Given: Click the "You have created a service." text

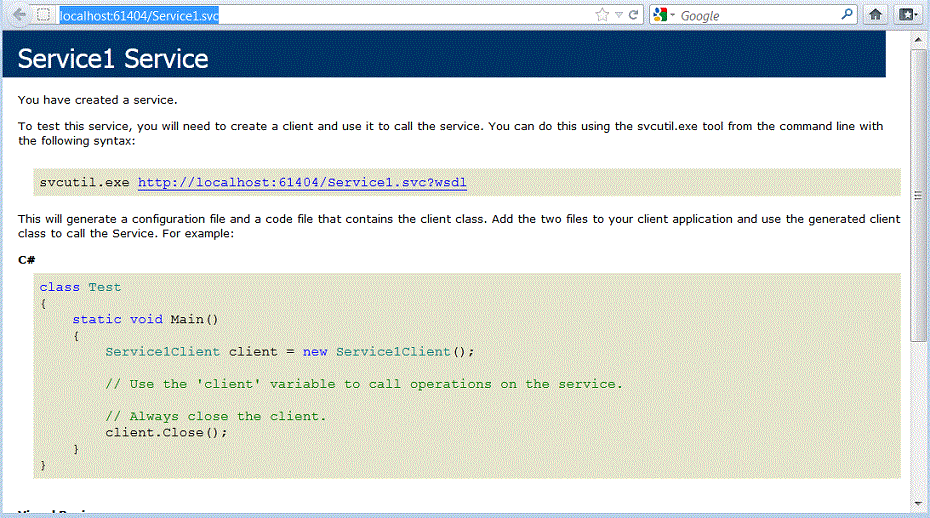Looking at the screenshot, I should pos(97,100).
